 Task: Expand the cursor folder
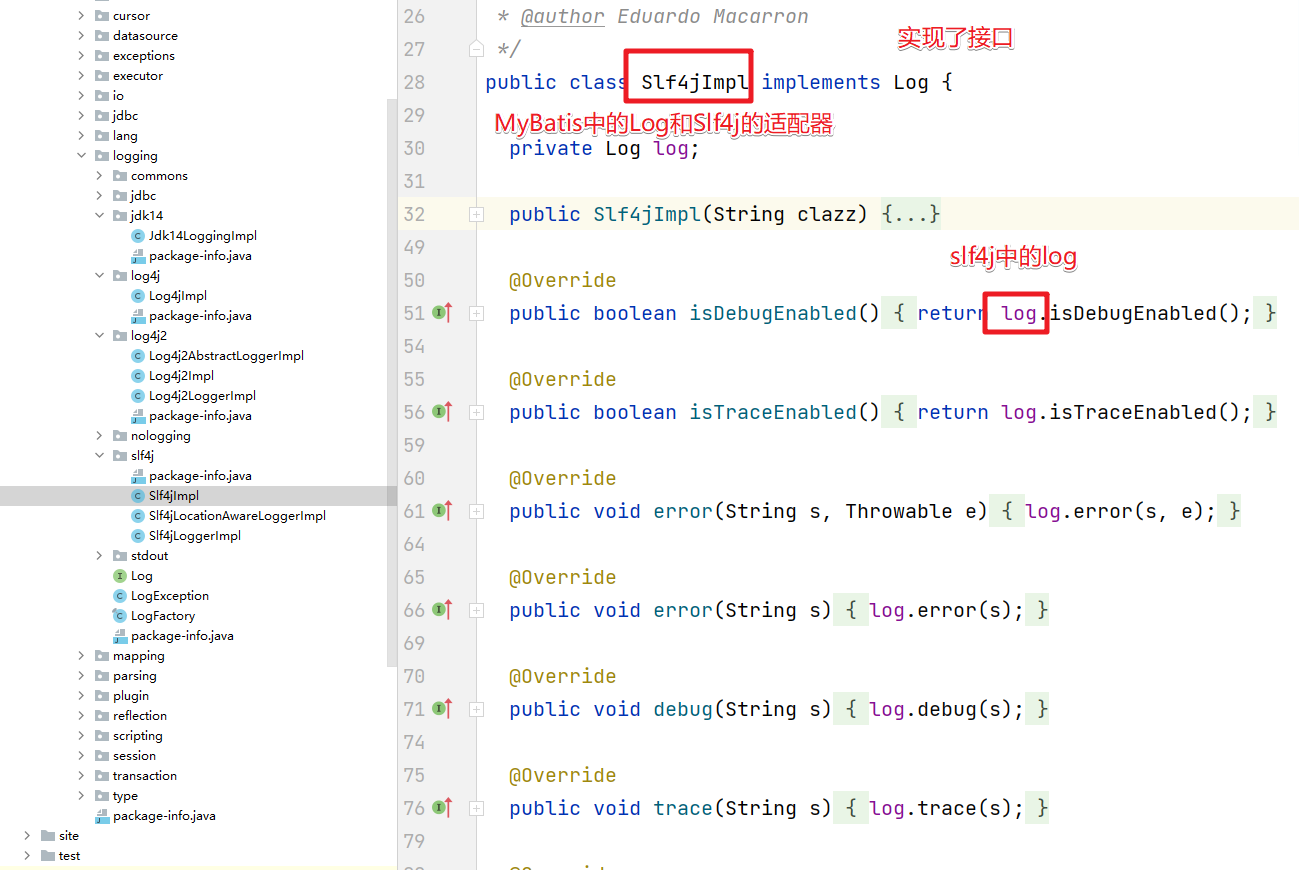coord(82,16)
